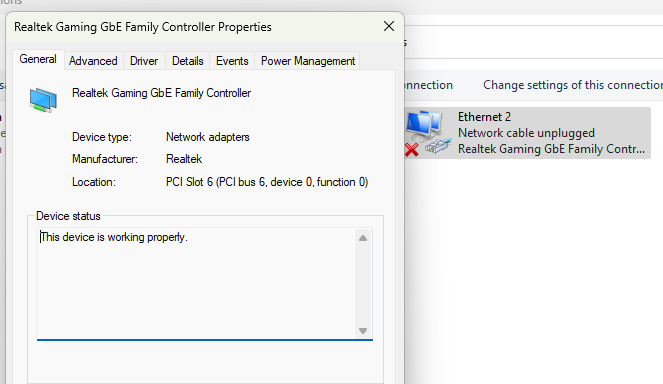
Task: Click the Realtek Gaming GbE Family Controller heading
Action: [x=162, y=93]
